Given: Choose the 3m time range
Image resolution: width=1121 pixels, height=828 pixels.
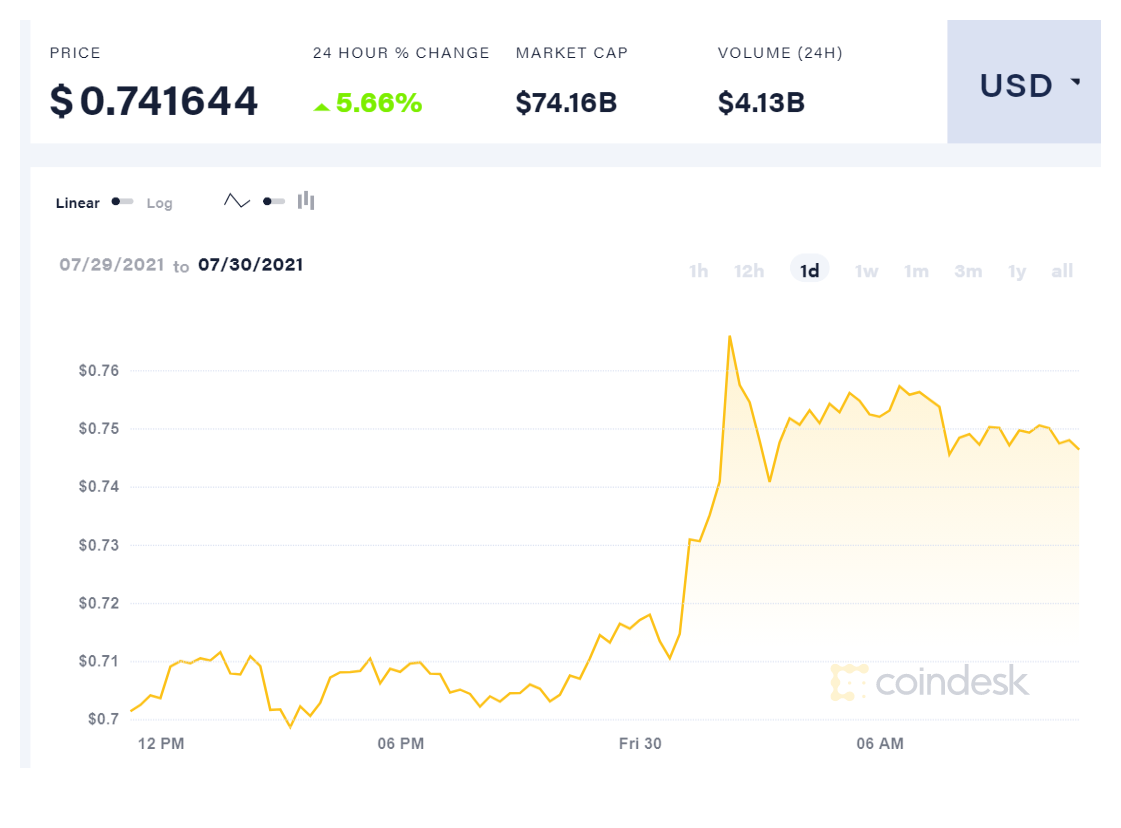Looking at the screenshot, I should coord(968,271).
